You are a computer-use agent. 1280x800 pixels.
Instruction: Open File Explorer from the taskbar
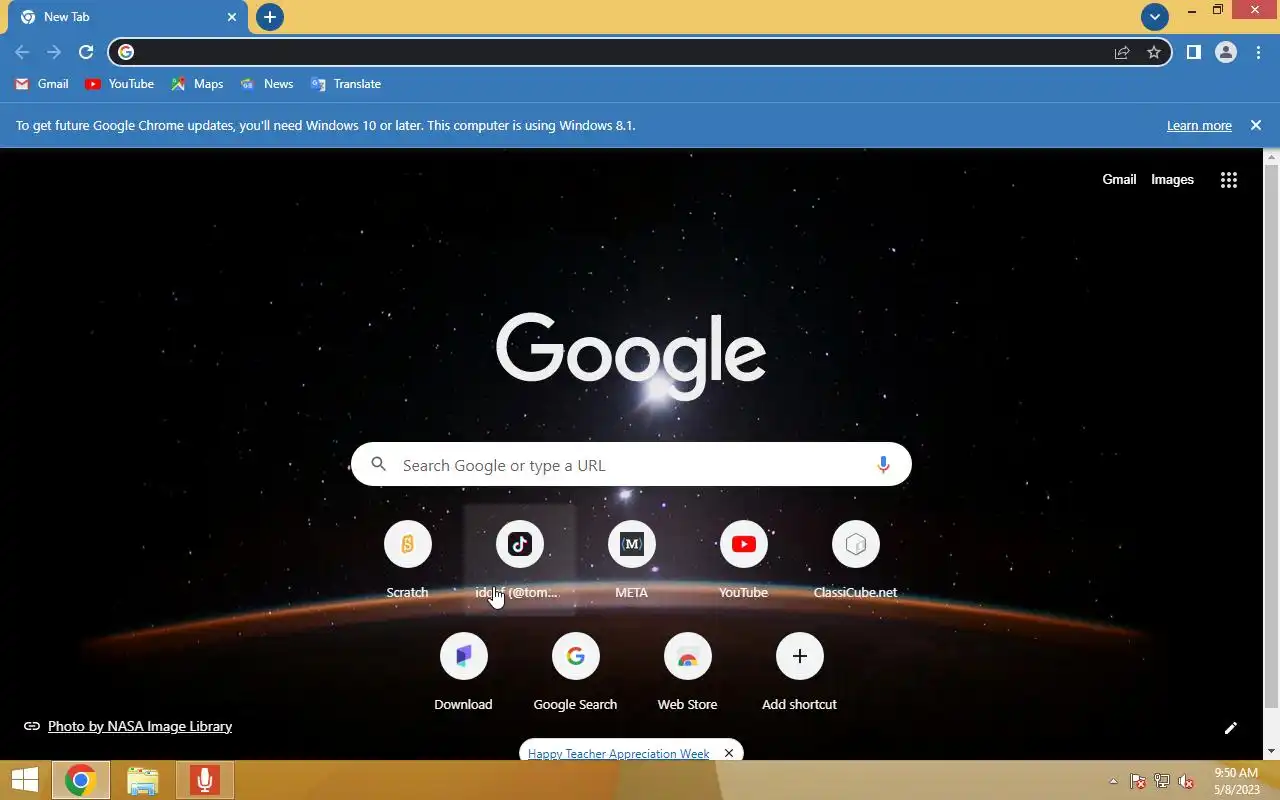[x=143, y=780]
